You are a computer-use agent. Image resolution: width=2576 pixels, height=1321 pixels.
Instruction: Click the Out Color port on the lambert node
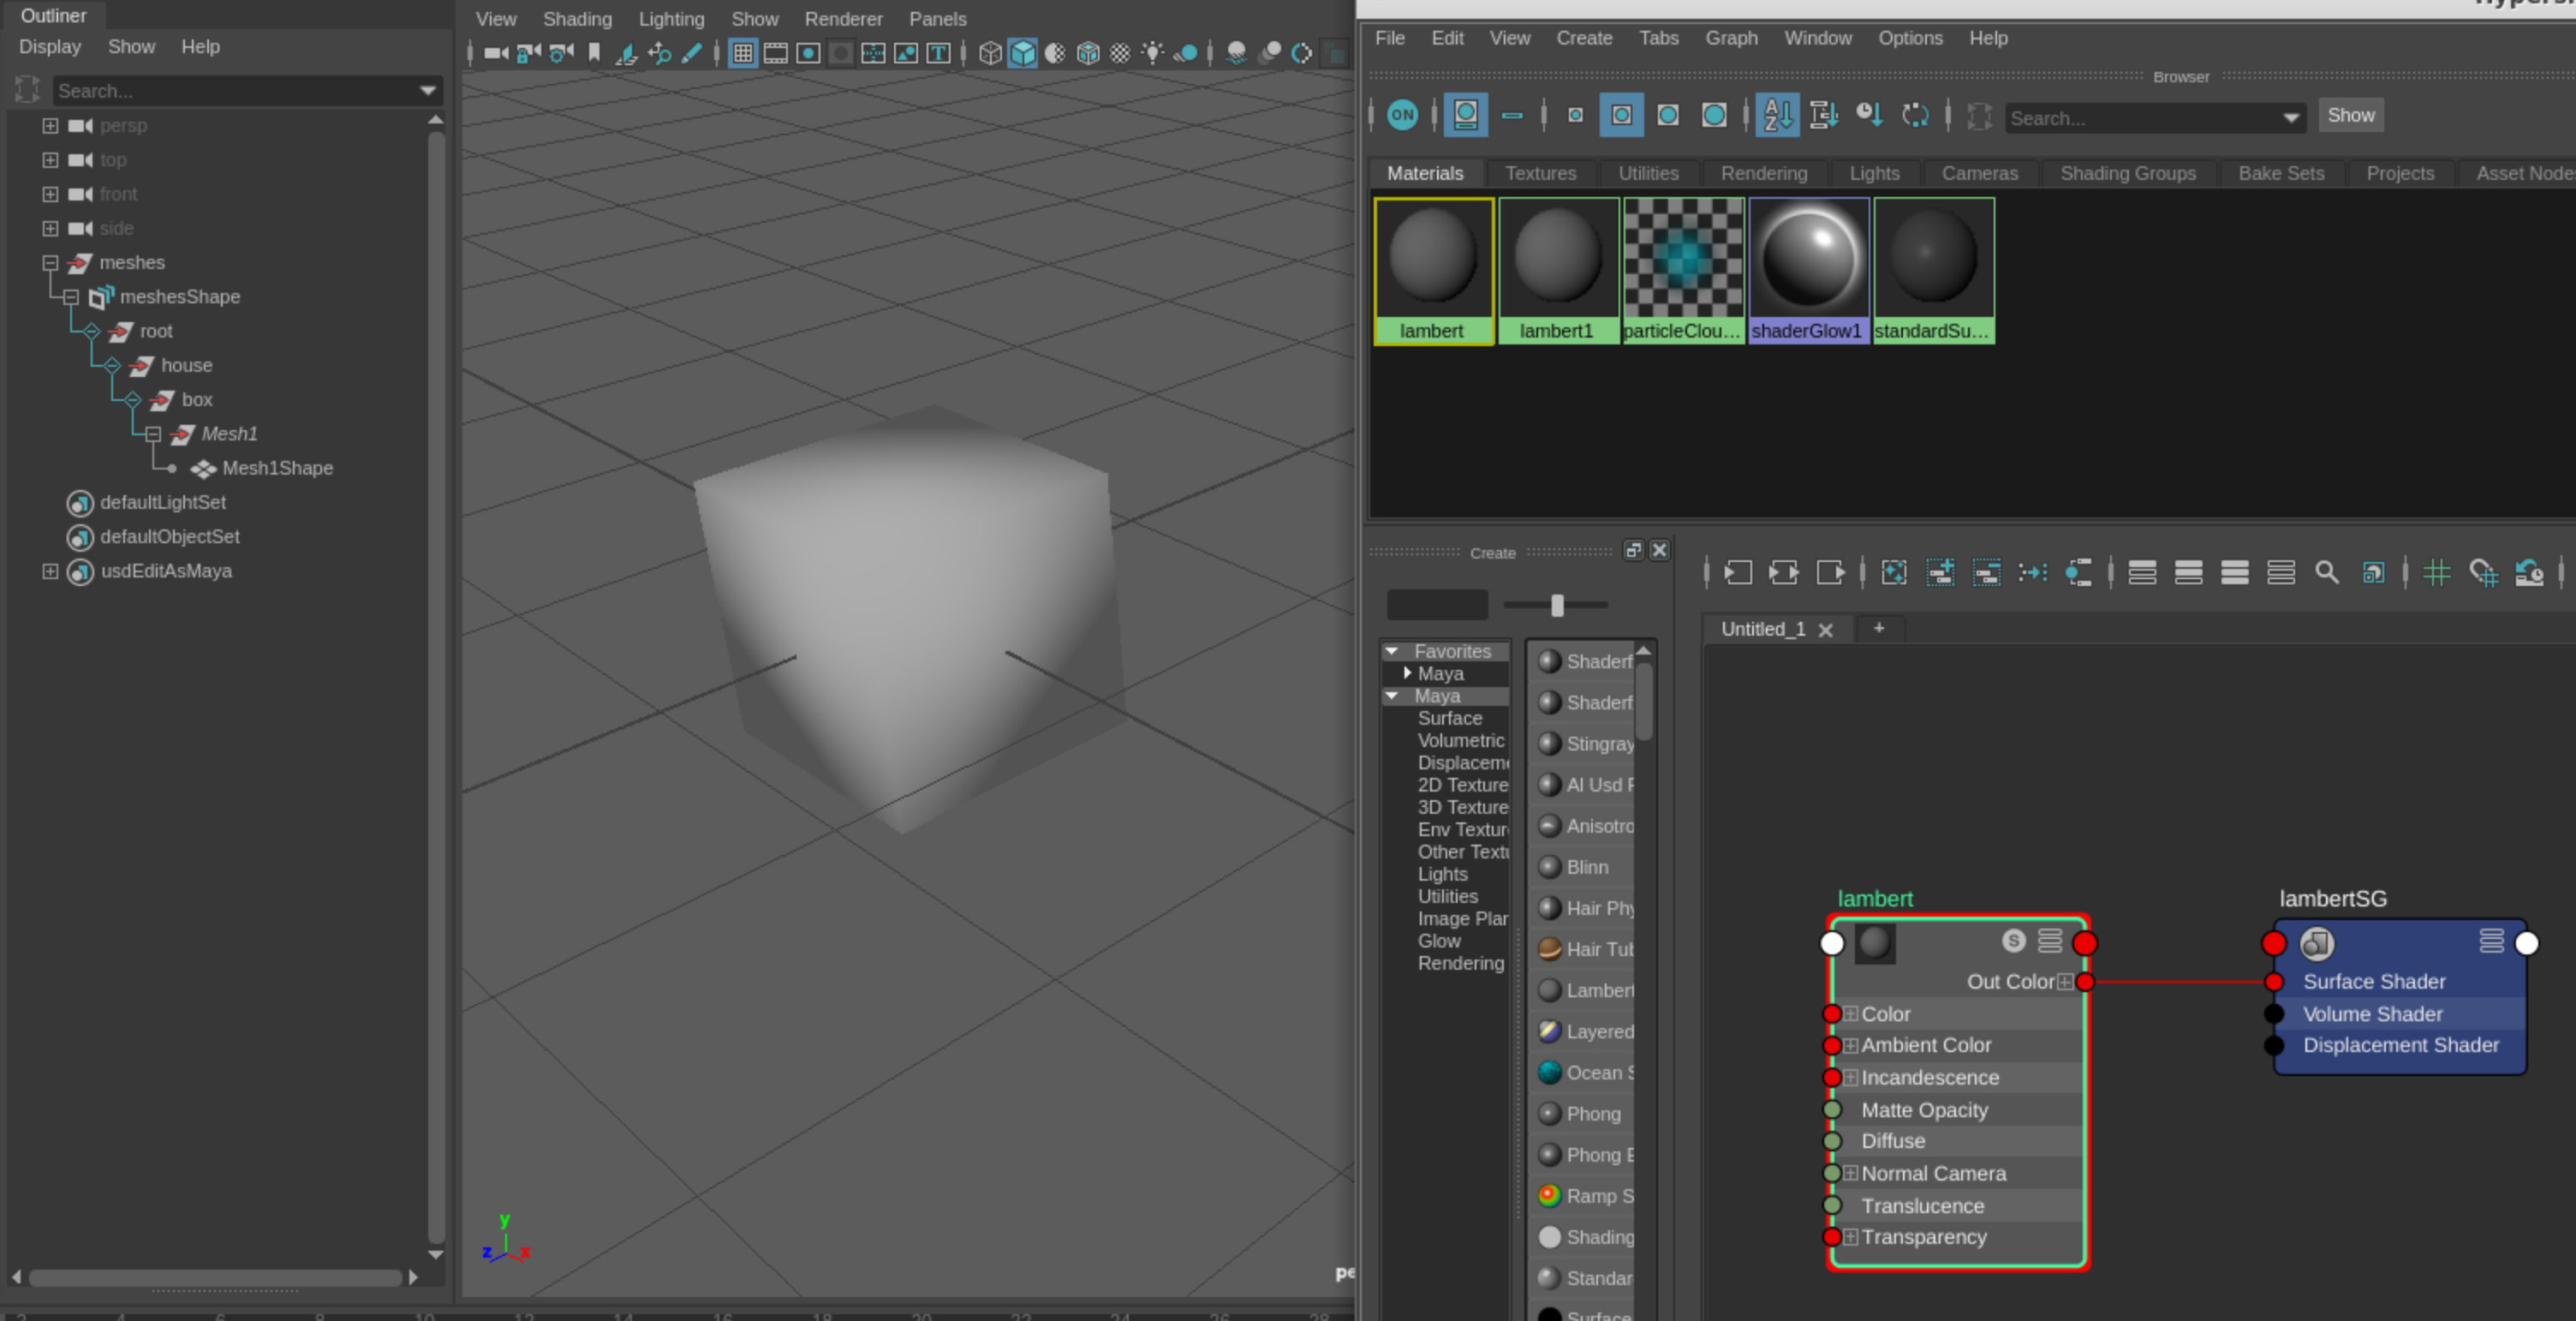click(2086, 982)
